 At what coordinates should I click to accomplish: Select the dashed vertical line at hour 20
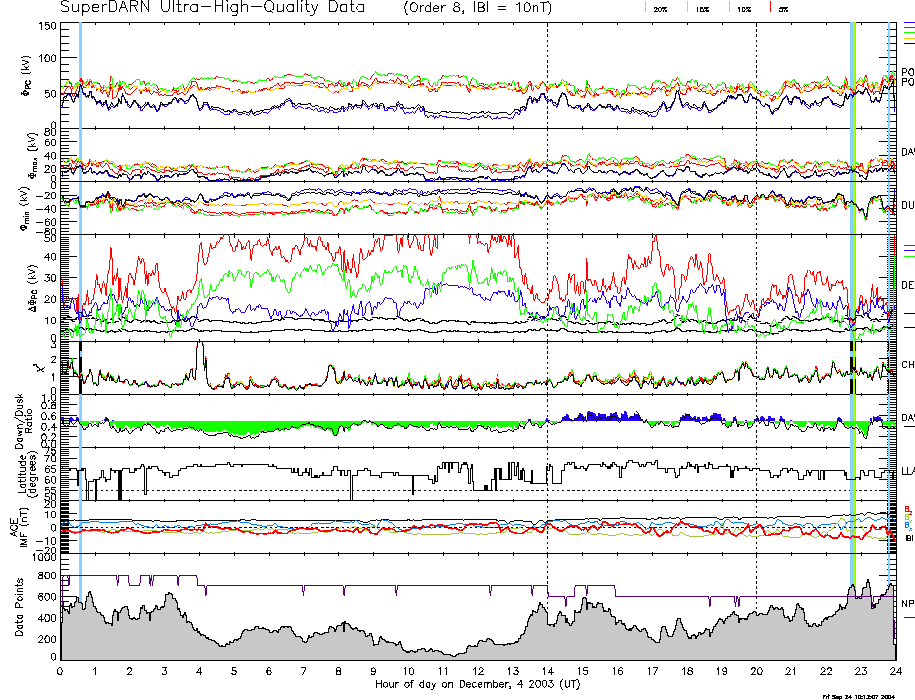click(756, 300)
